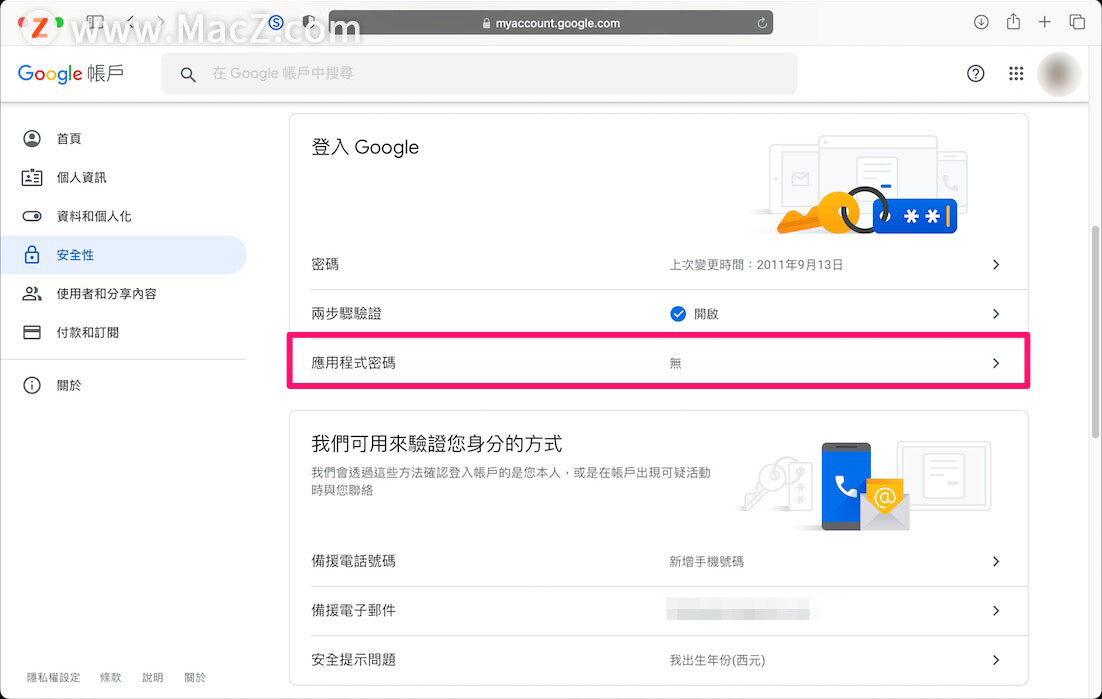The image size is (1102, 699).
Task: Click the Safari share icon
Action: 1013,22
